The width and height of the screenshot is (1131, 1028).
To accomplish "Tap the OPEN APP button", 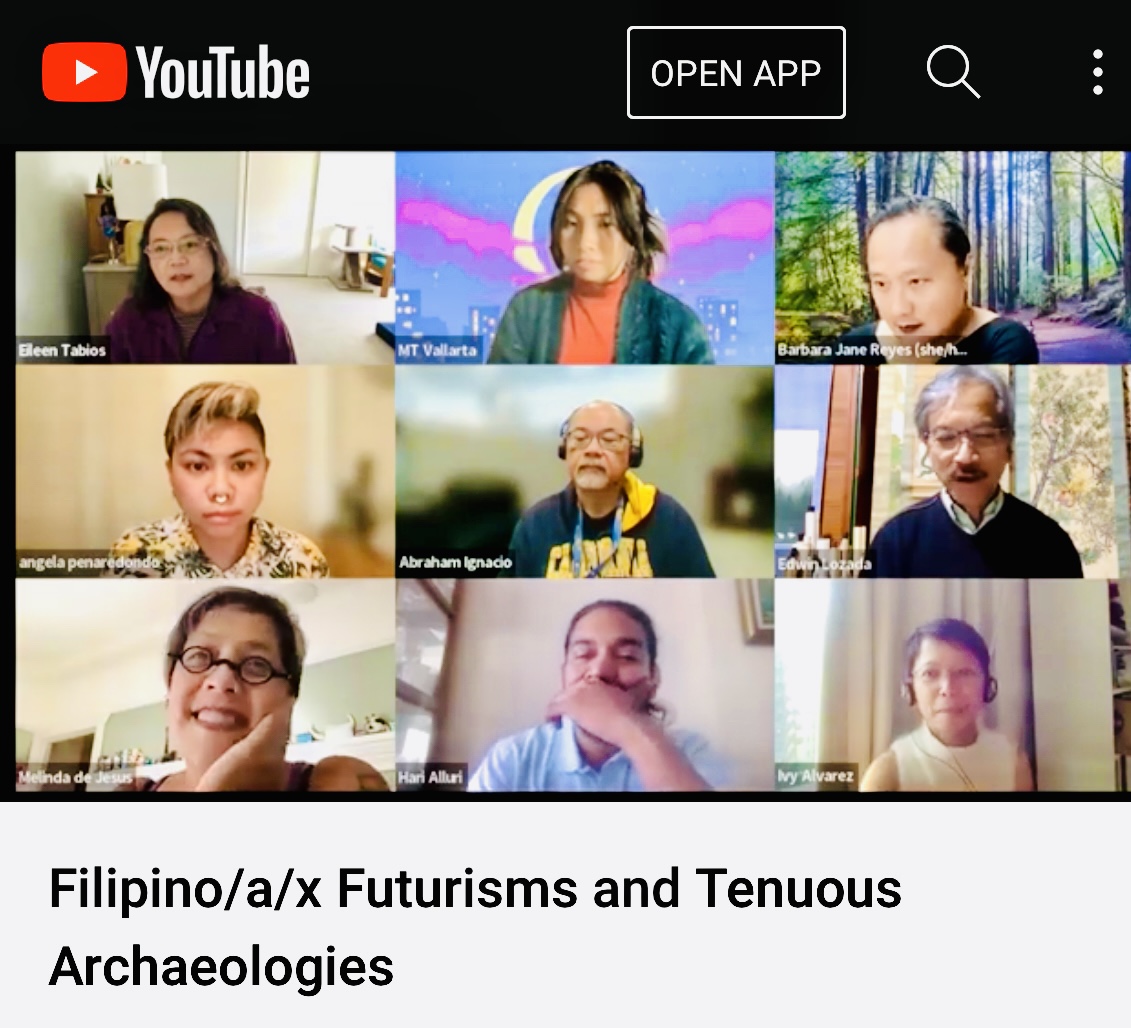I will (736, 73).
